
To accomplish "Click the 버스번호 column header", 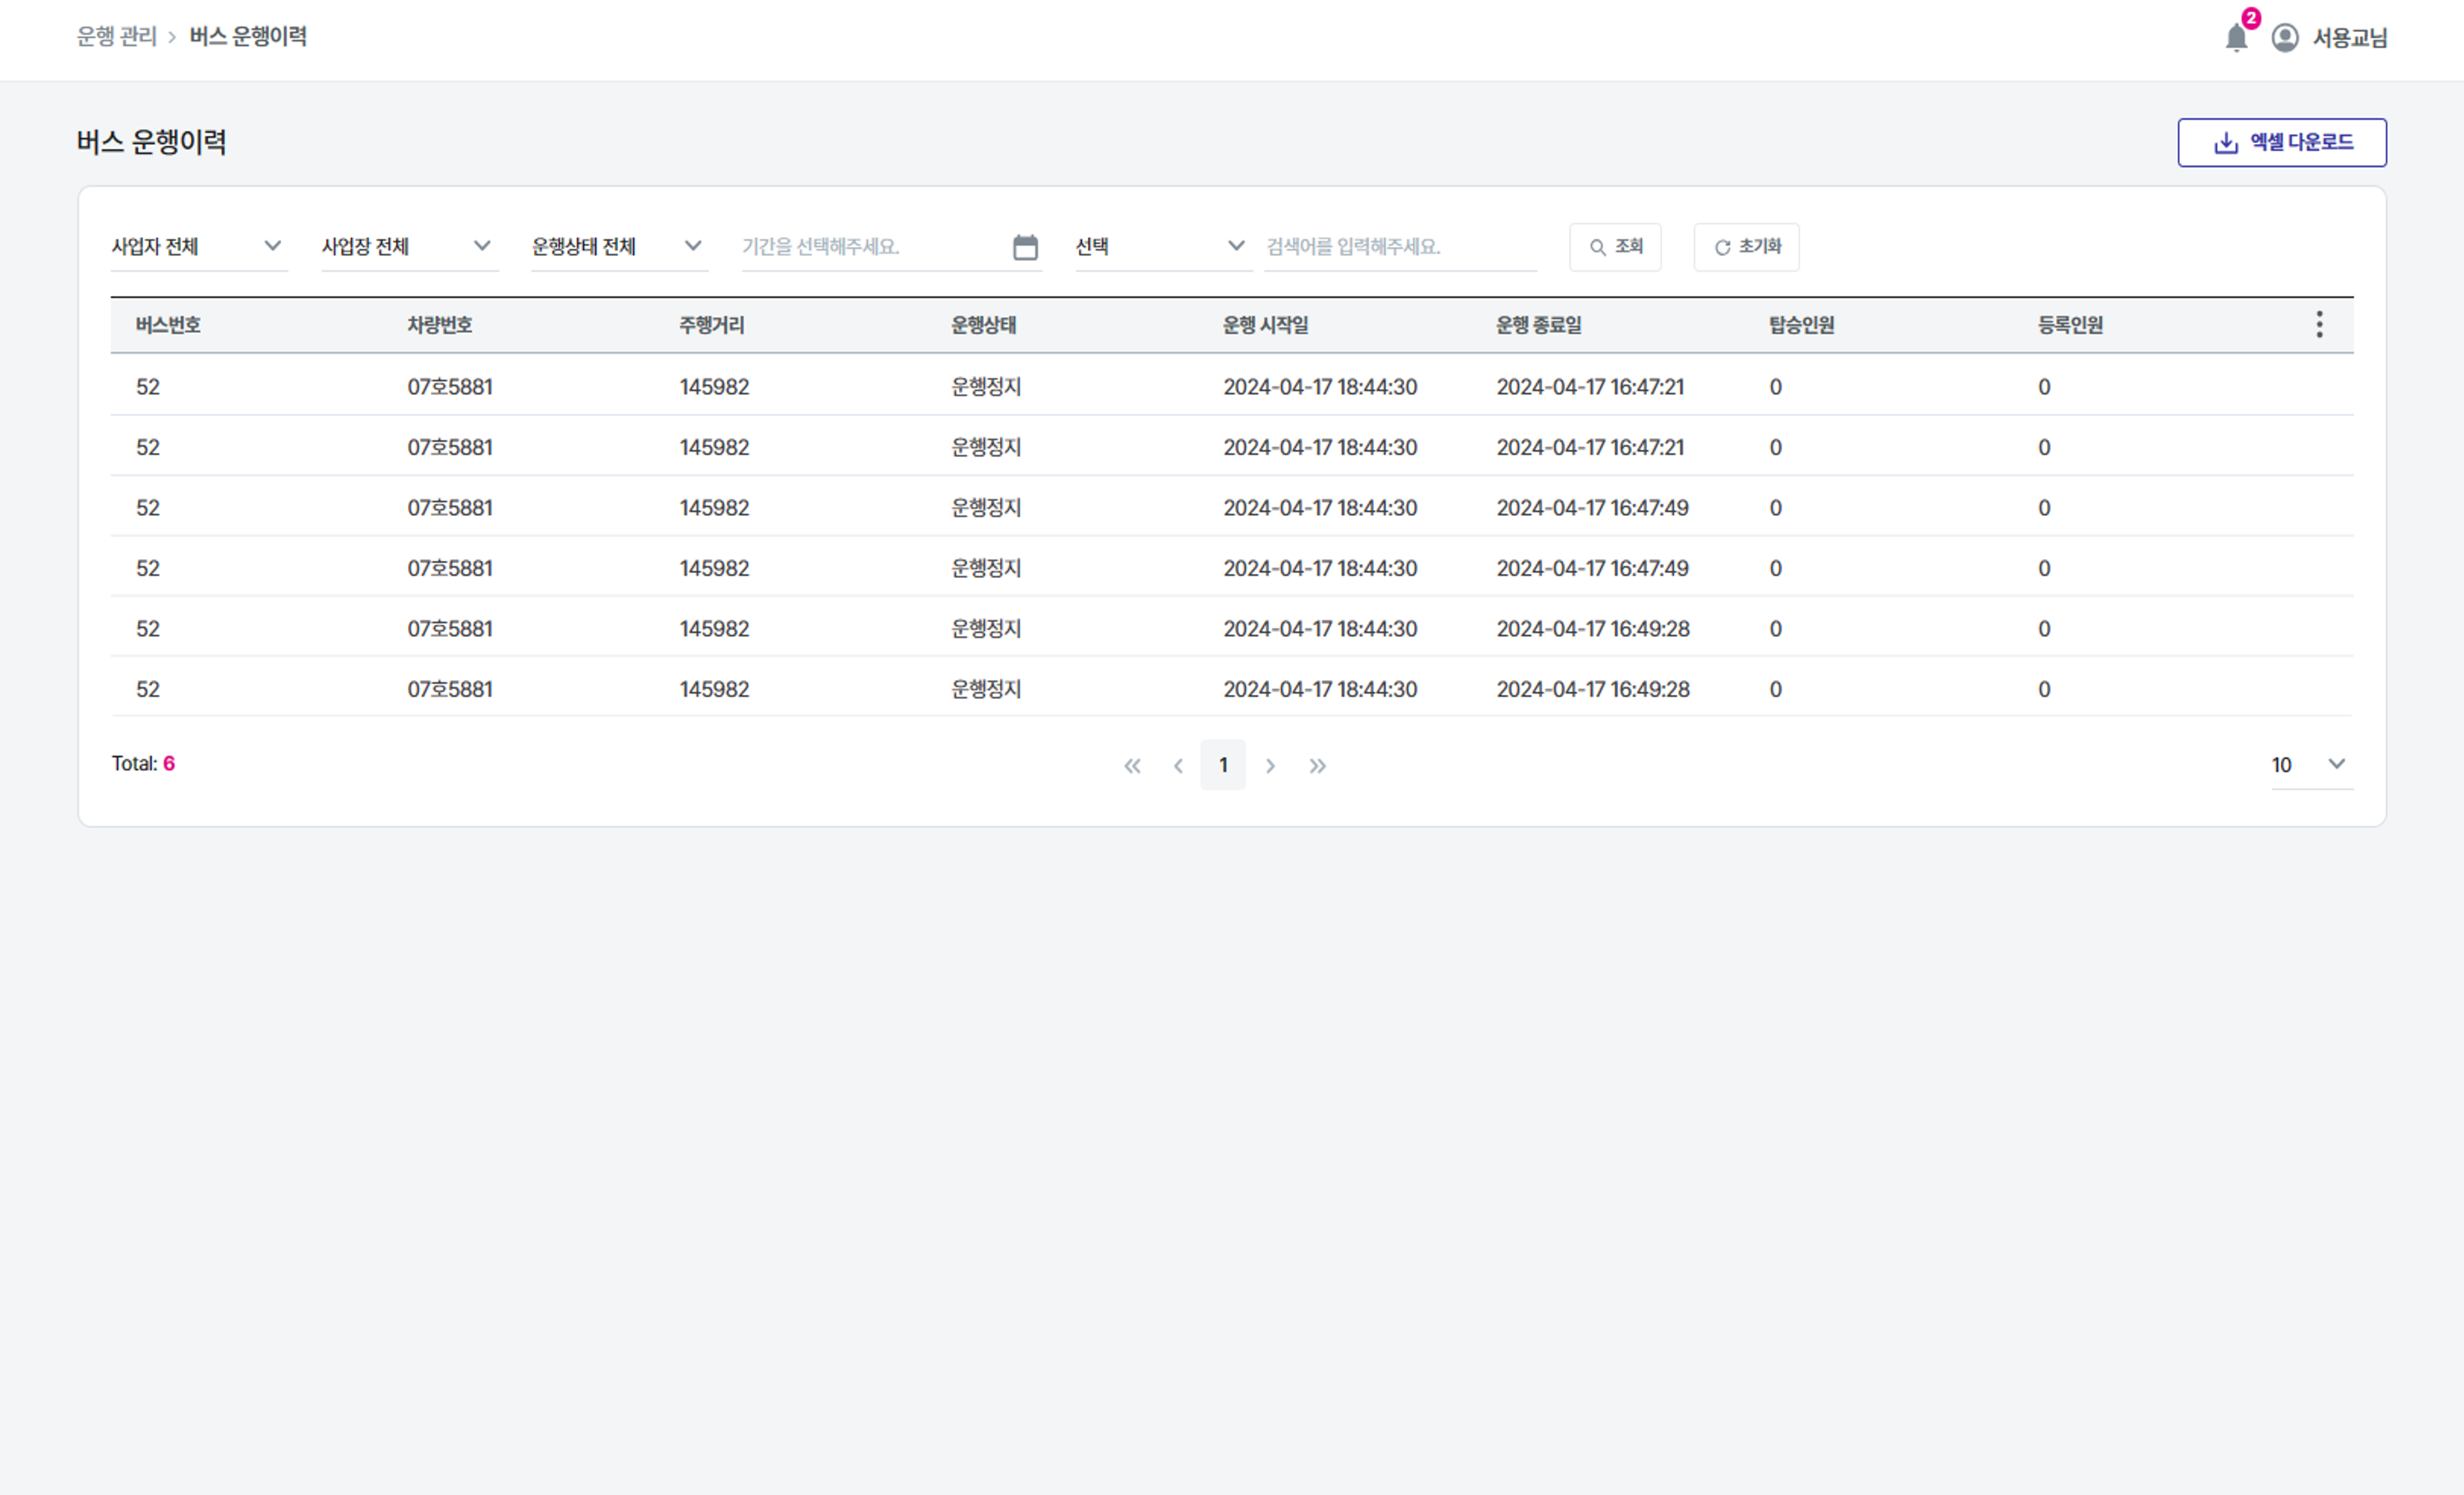I will pyautogui.click(x=168, y=325).
